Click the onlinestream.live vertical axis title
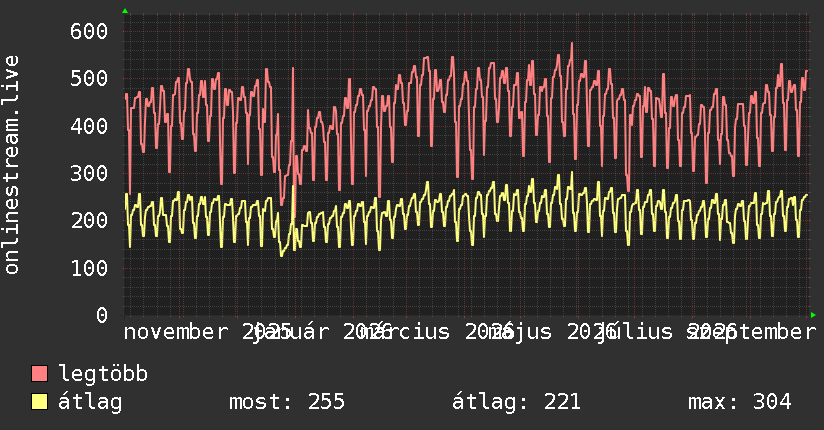The image size is (824, 430). [11, 165]
